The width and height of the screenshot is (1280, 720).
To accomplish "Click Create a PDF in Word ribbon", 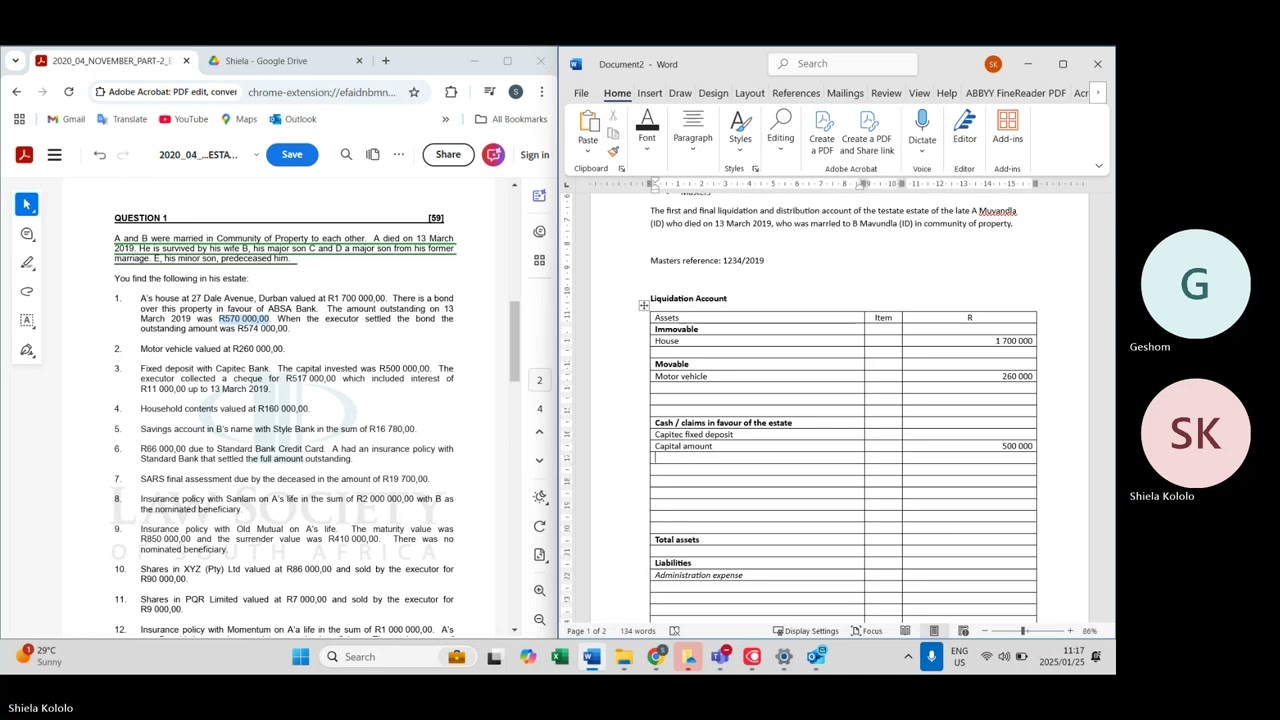I will [822, 133].
